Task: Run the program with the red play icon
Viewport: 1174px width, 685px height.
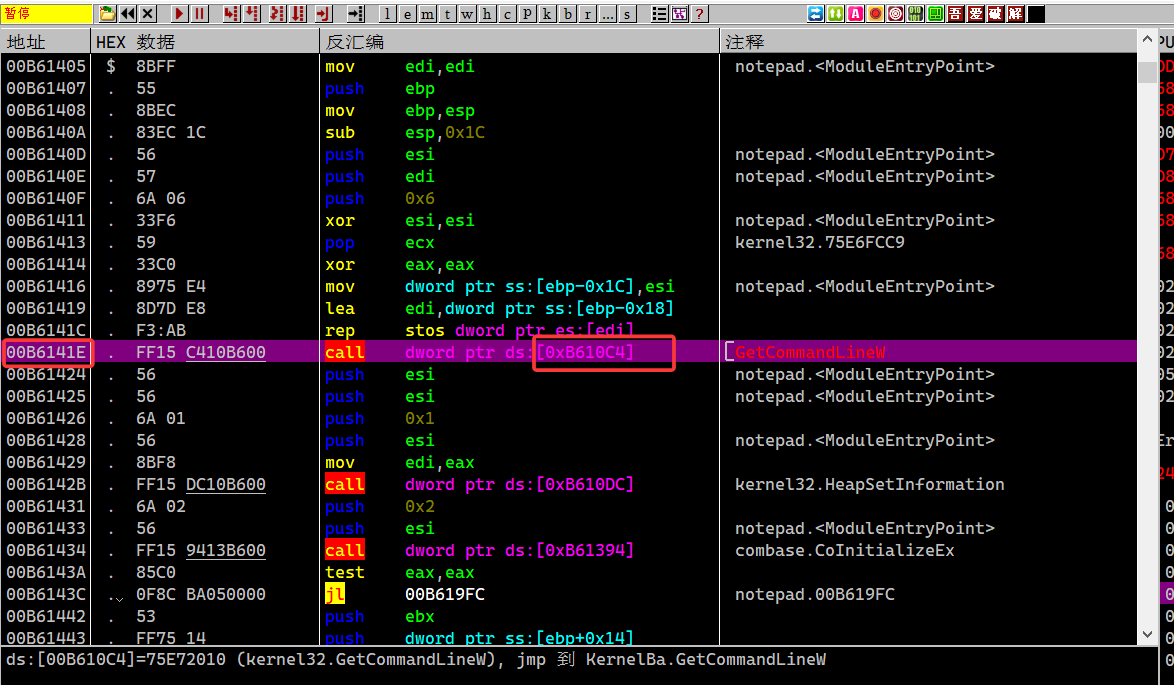Action: 180,13
